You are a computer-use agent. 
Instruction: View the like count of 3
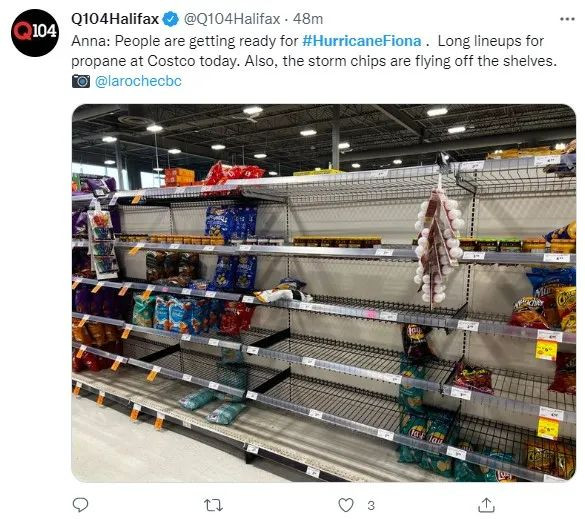[370, 505]
